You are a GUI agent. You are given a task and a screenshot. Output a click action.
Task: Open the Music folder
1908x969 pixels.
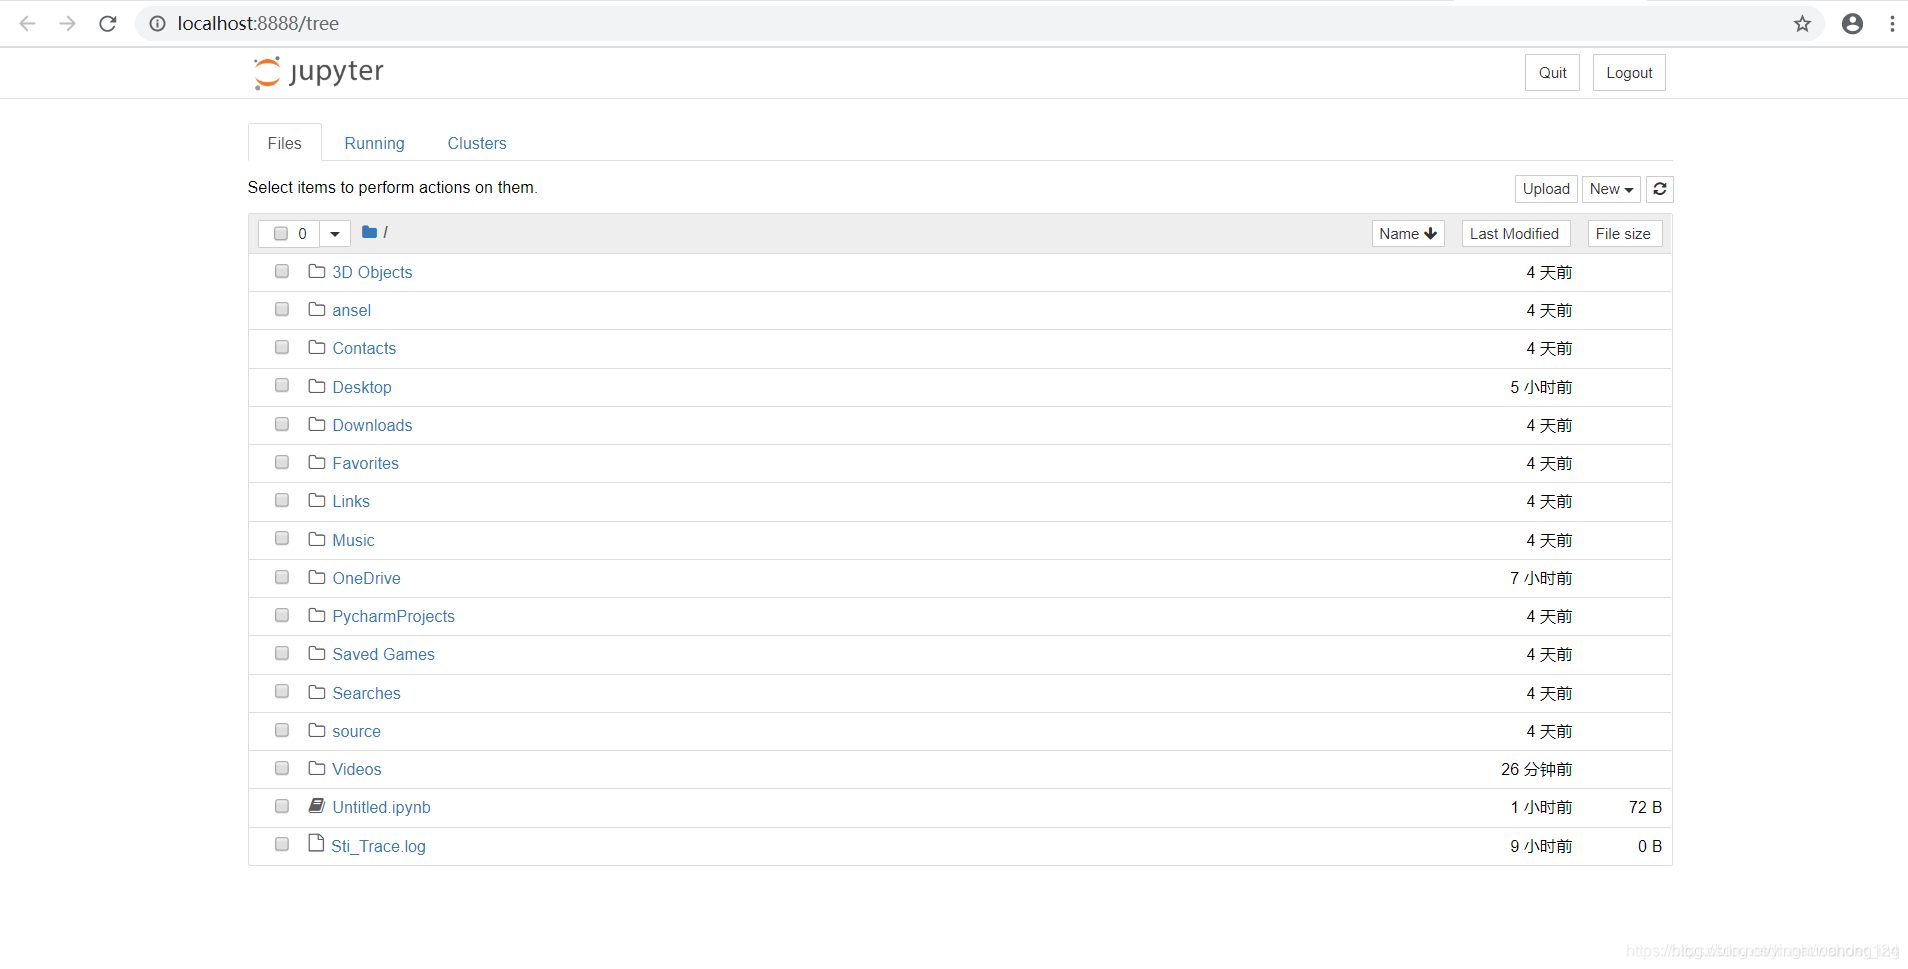pos(353,540)
